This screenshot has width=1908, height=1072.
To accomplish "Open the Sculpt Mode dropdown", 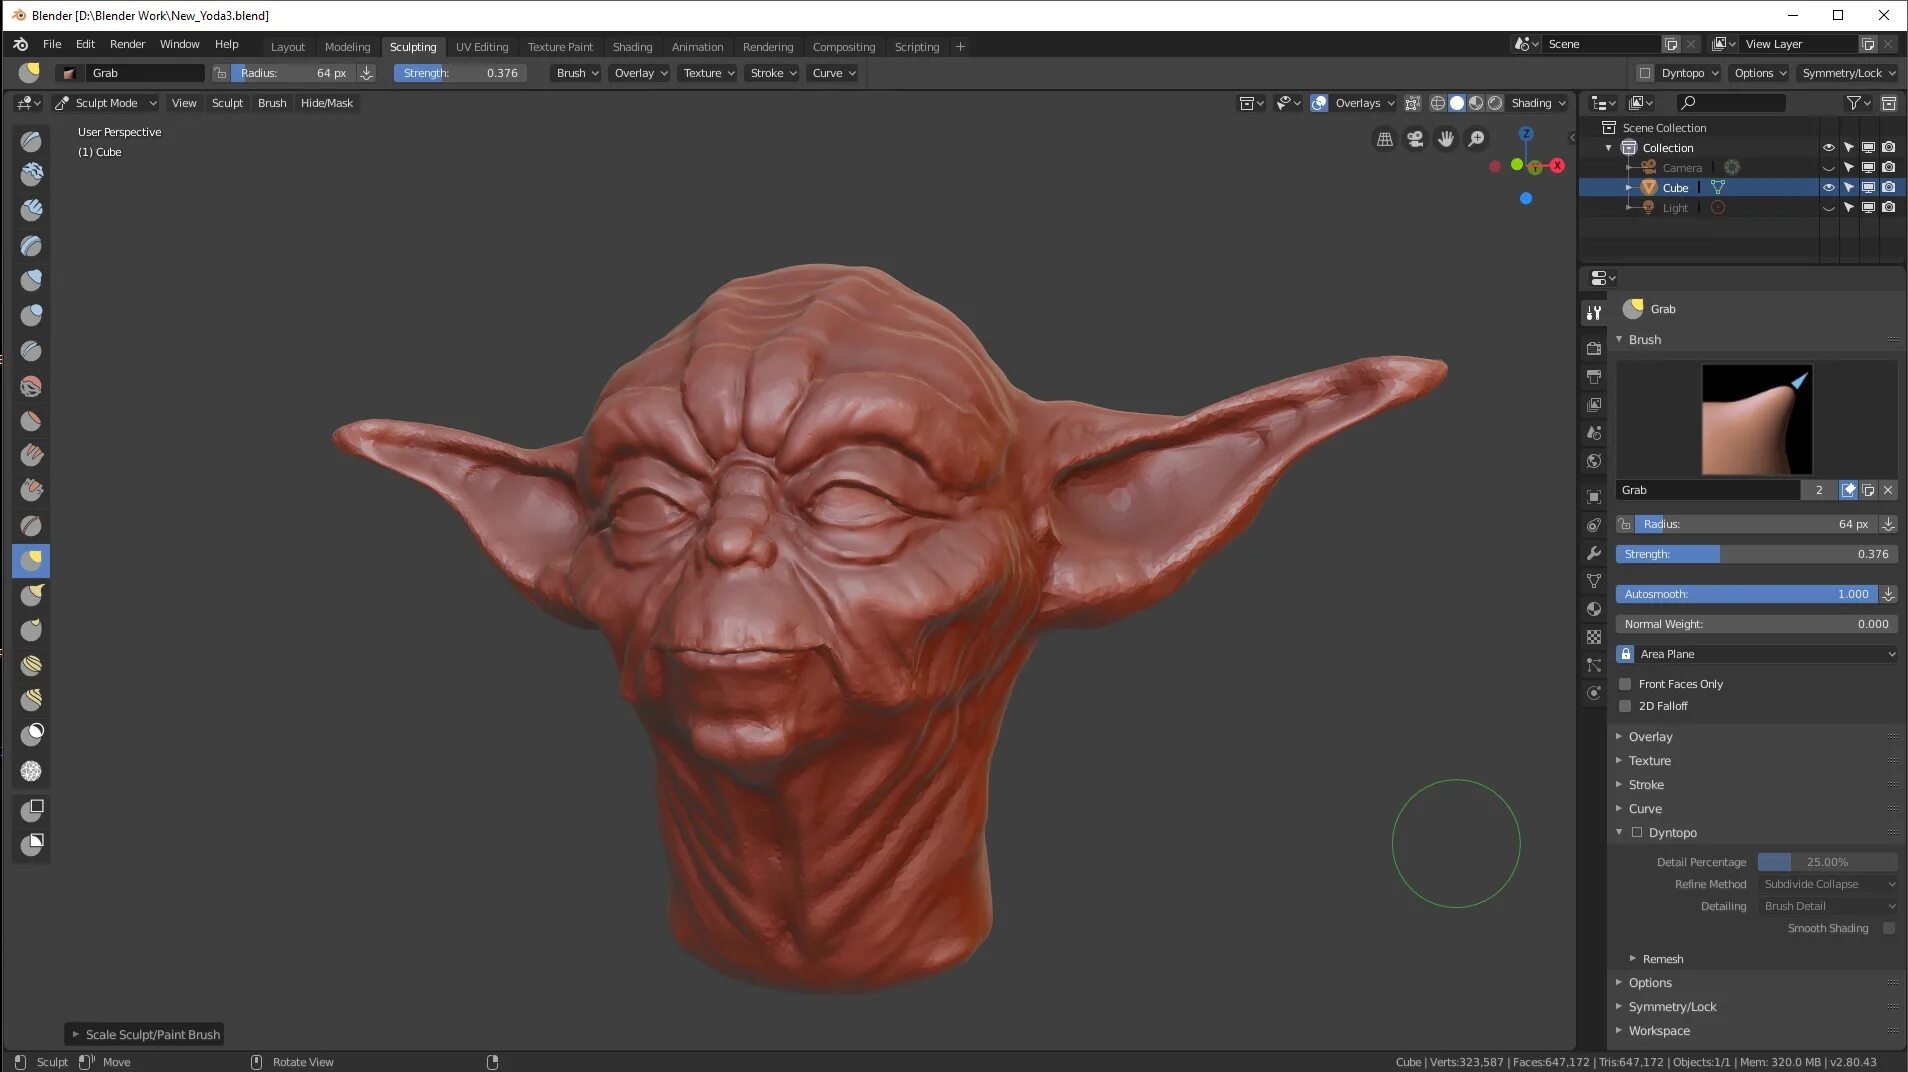I will pyautogui.click(x=106, y=103).
